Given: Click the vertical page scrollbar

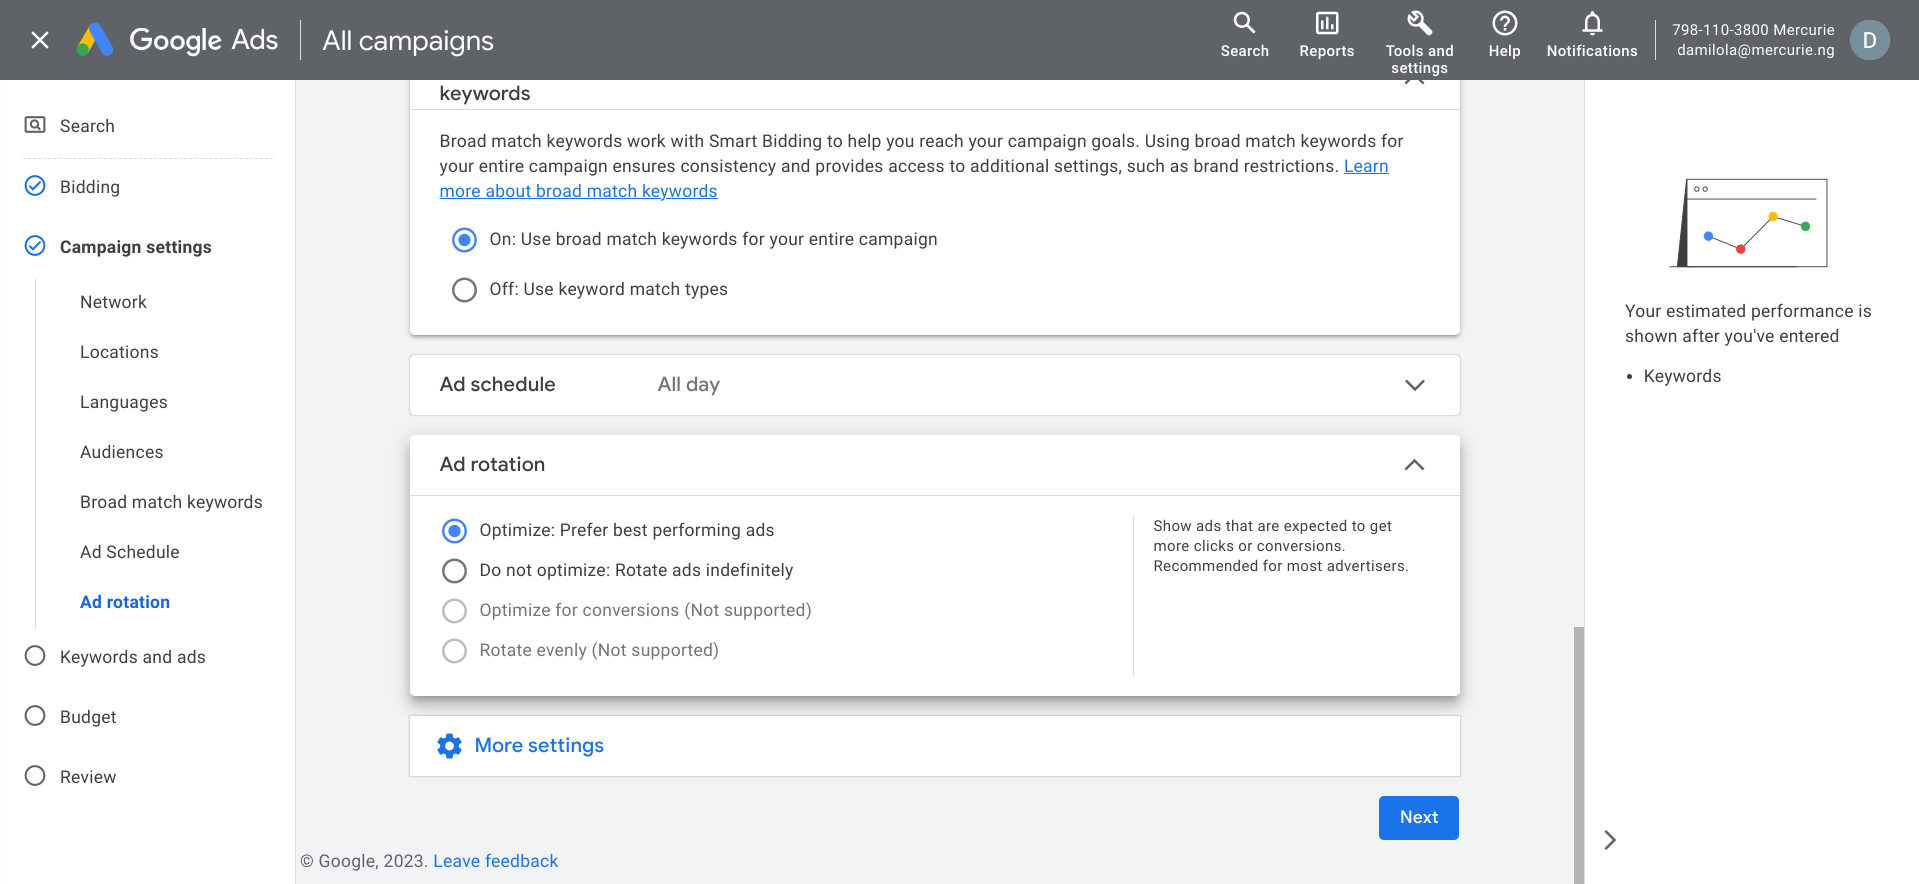Looking at the screenshot, I should [x=1578, y=750].
